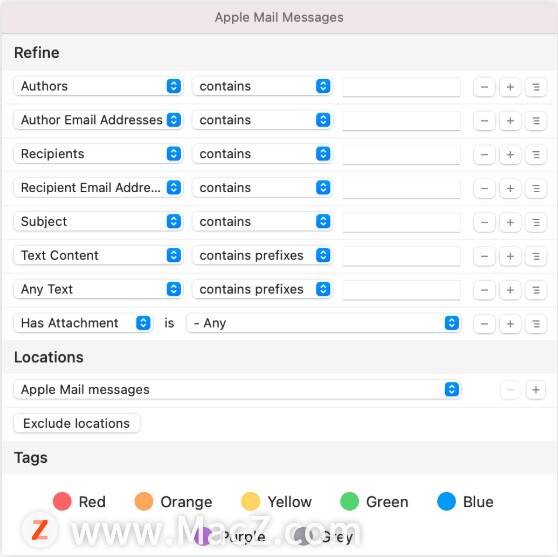Open the Authors field dropdown
The height and width of the screenshot is (557, 558).
click(98, 86)
